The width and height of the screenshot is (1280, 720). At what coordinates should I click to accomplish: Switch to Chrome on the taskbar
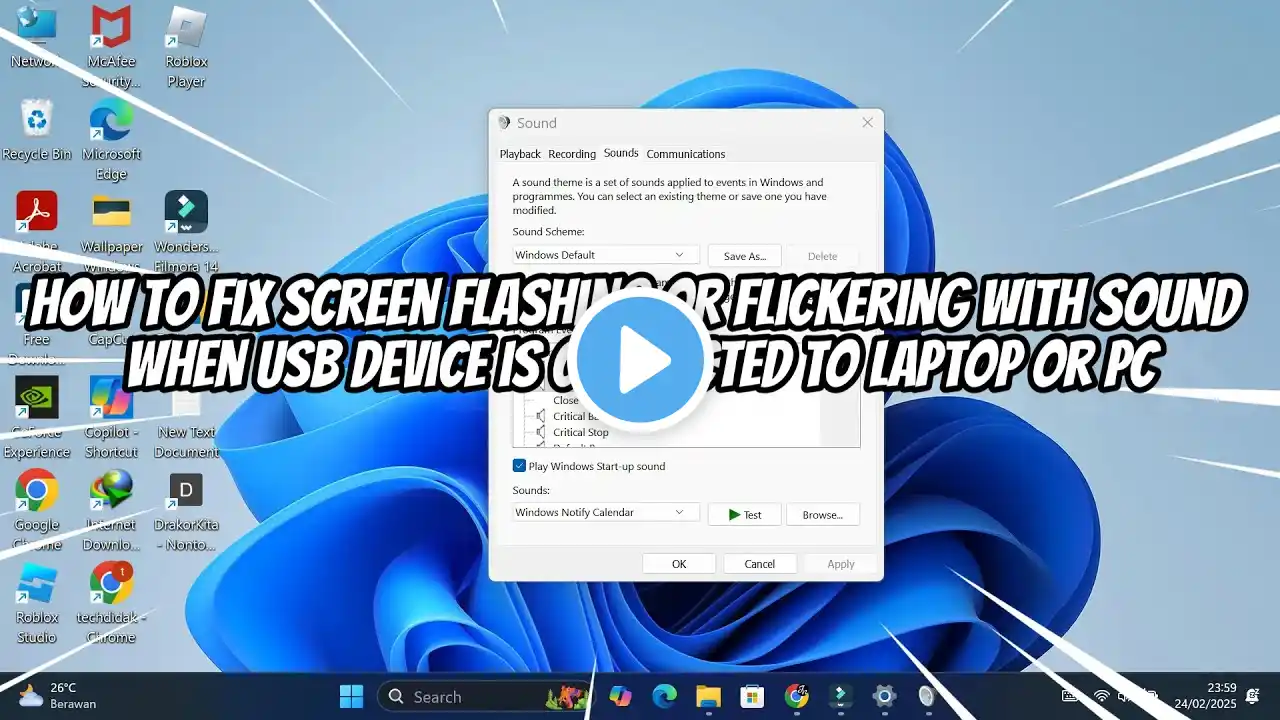[797, 696]
